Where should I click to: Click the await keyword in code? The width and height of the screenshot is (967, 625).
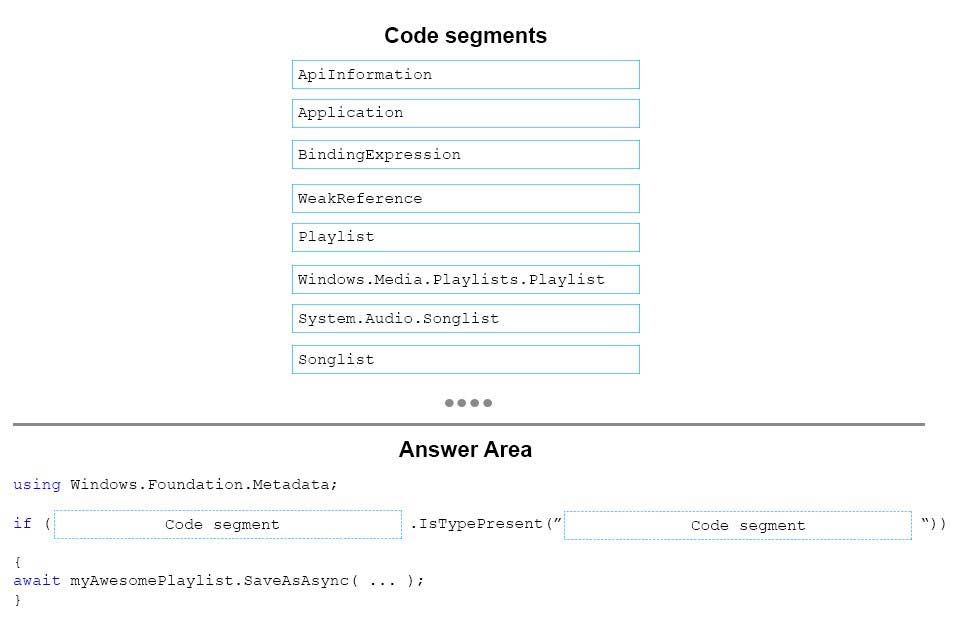[x=37, y=581]
